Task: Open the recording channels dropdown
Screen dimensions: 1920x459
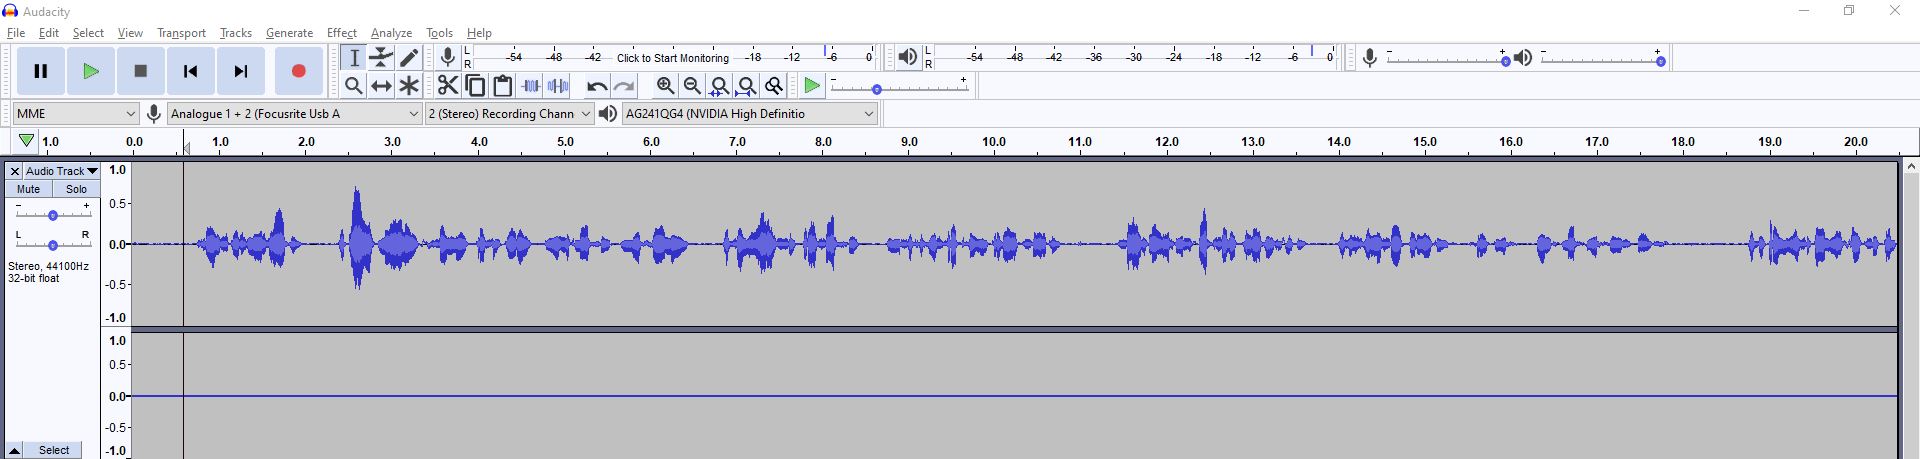Action: pyautogui.click(x=510, y=114)
